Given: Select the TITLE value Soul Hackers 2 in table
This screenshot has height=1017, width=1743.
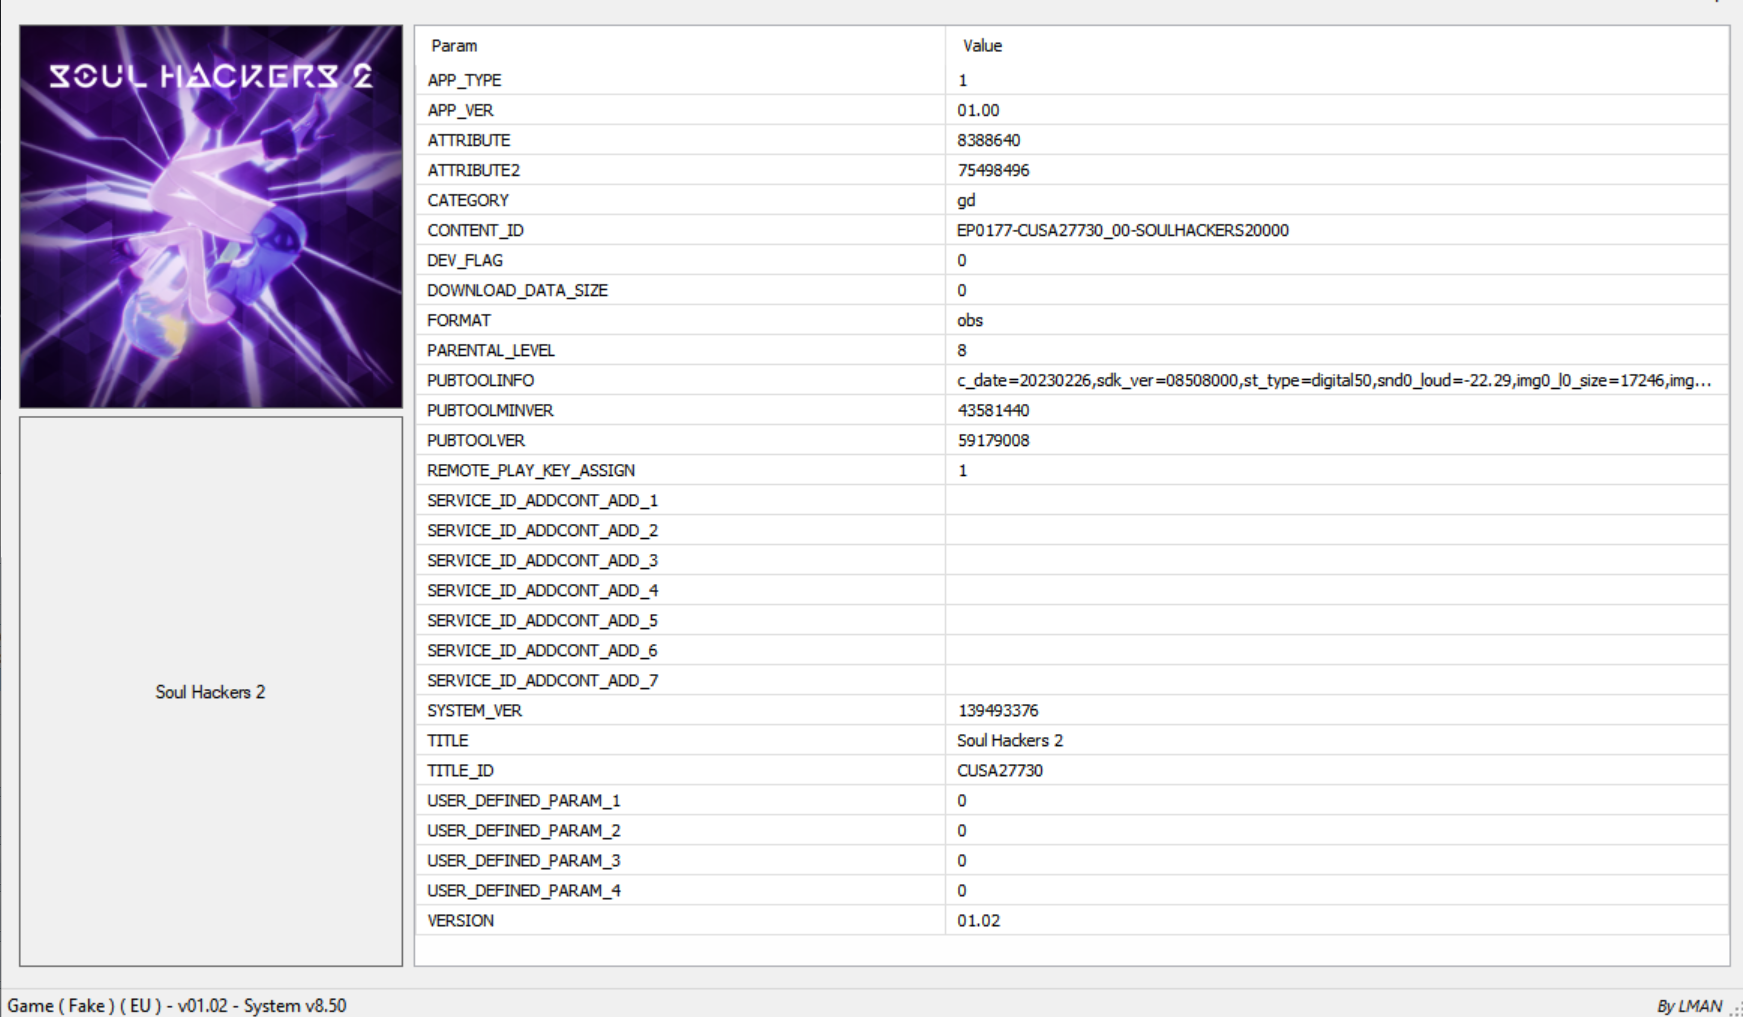Looking at the screenshot, I should pyautogui.click(x=1010, y=740).
